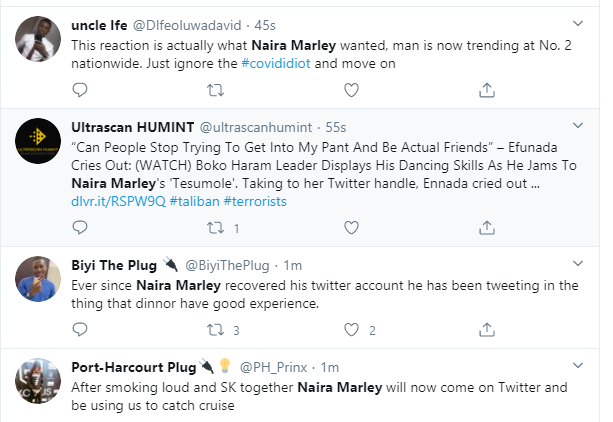Share Biyi The Plug's tweet

click(x=486, y=329)
